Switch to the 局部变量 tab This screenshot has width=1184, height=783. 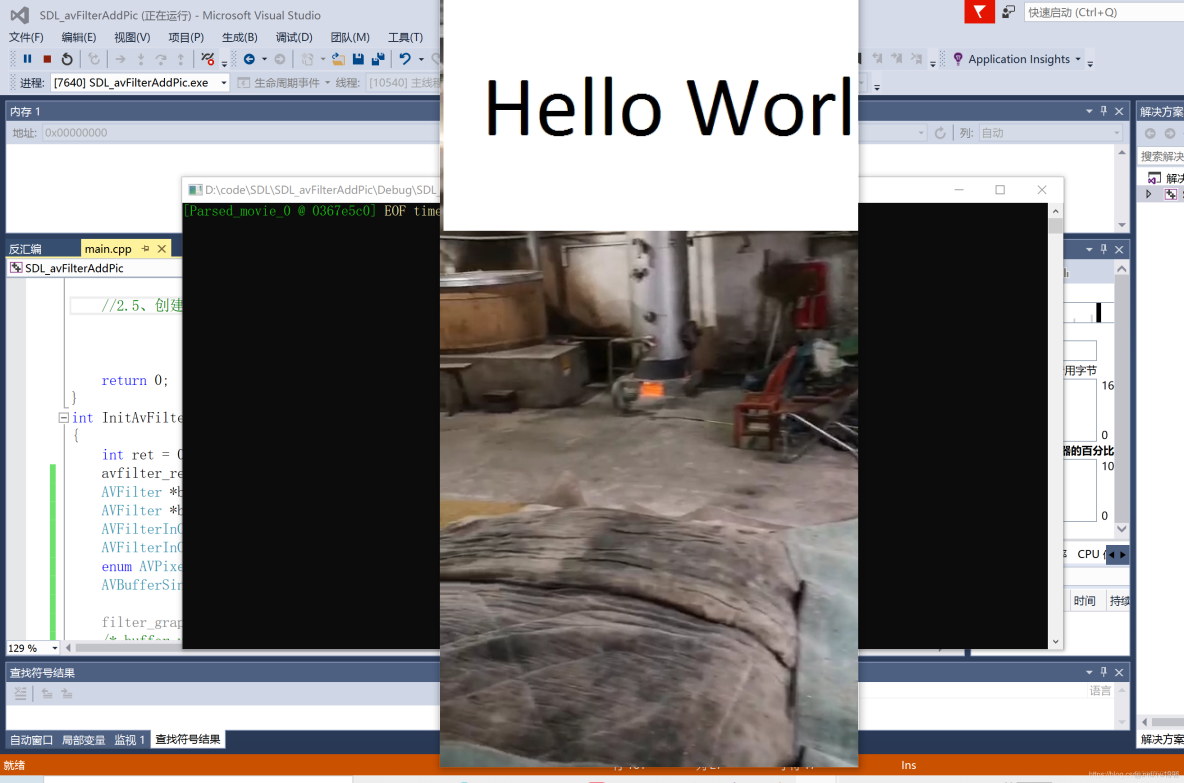[83, 739]
